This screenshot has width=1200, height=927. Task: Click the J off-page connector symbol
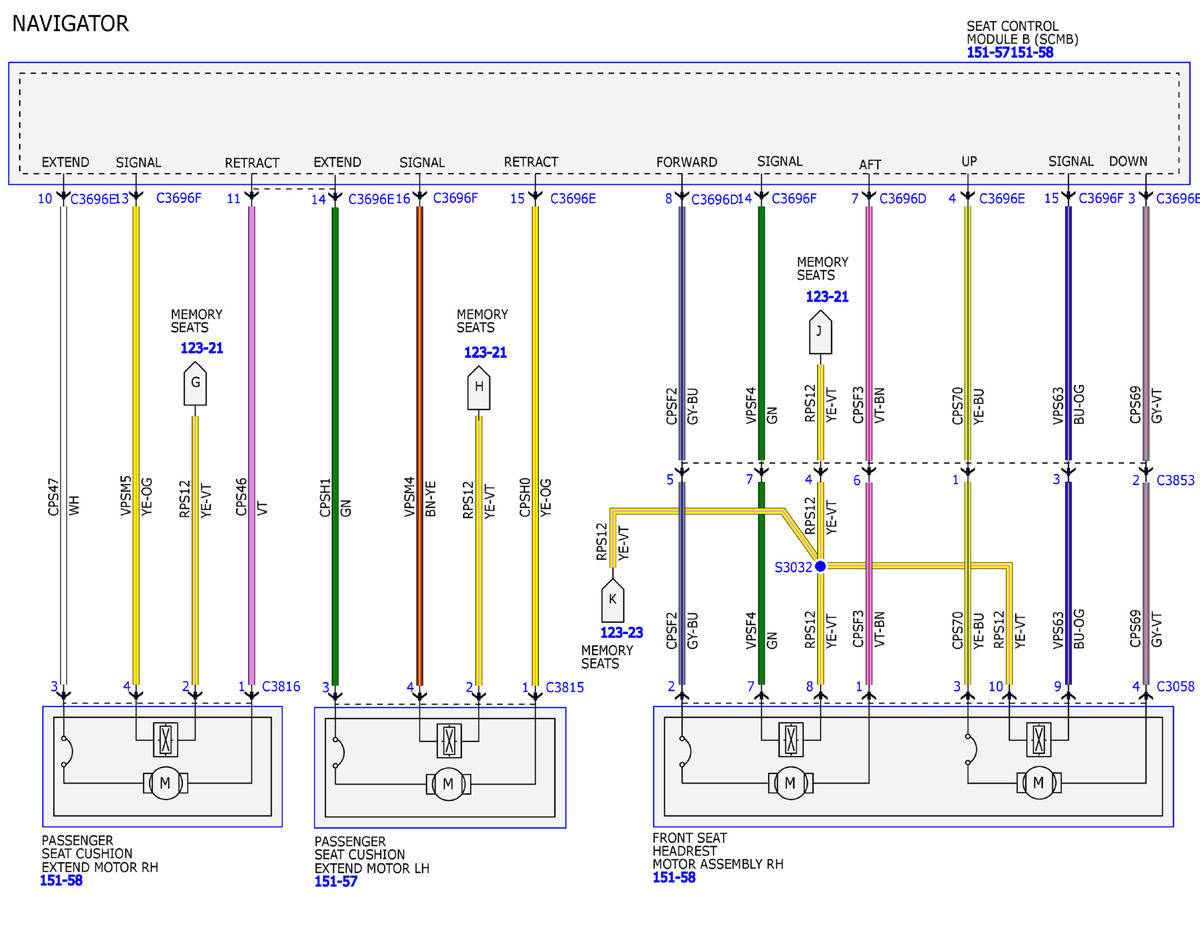(820, 334)
